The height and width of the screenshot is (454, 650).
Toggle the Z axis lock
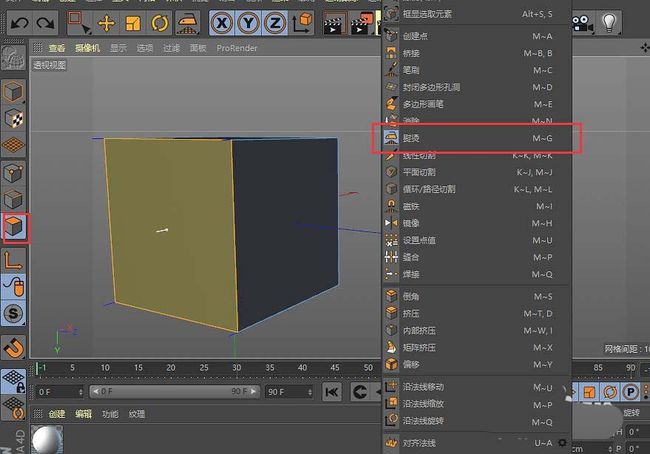point(275,23)
